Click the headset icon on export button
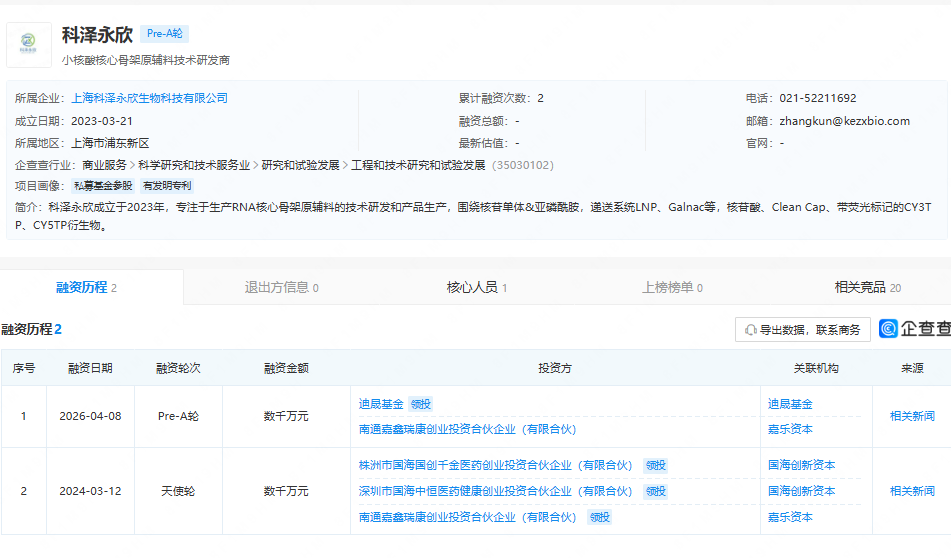 click(750, 330)
